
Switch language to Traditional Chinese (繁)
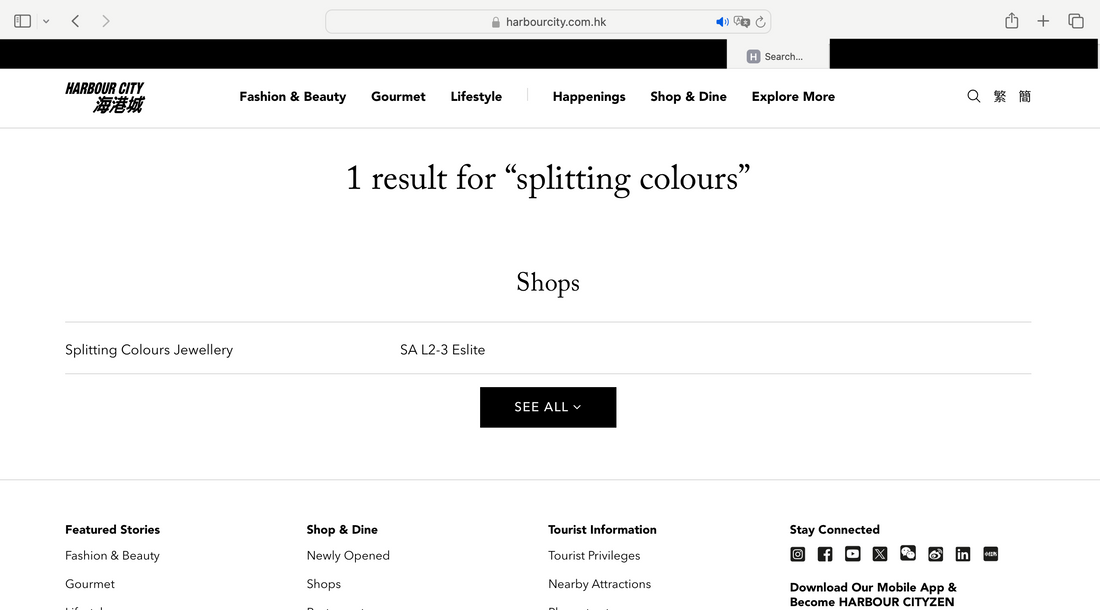click(1000, 97)
